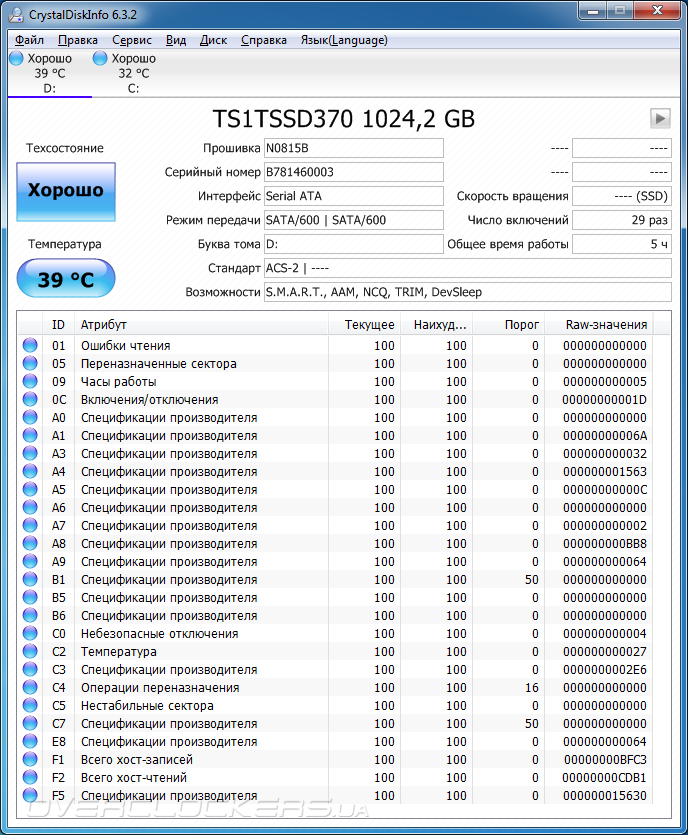688x835 pixels.
Task: Click the Стандарт field ACS-2
Action: pos(468,268)
